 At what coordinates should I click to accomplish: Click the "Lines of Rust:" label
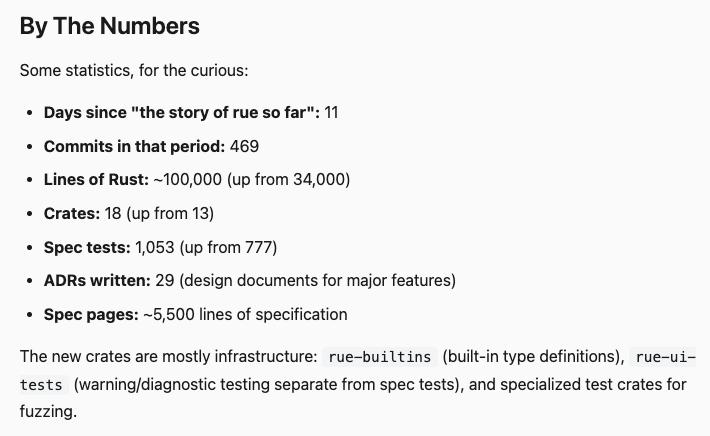click(96, 180)
